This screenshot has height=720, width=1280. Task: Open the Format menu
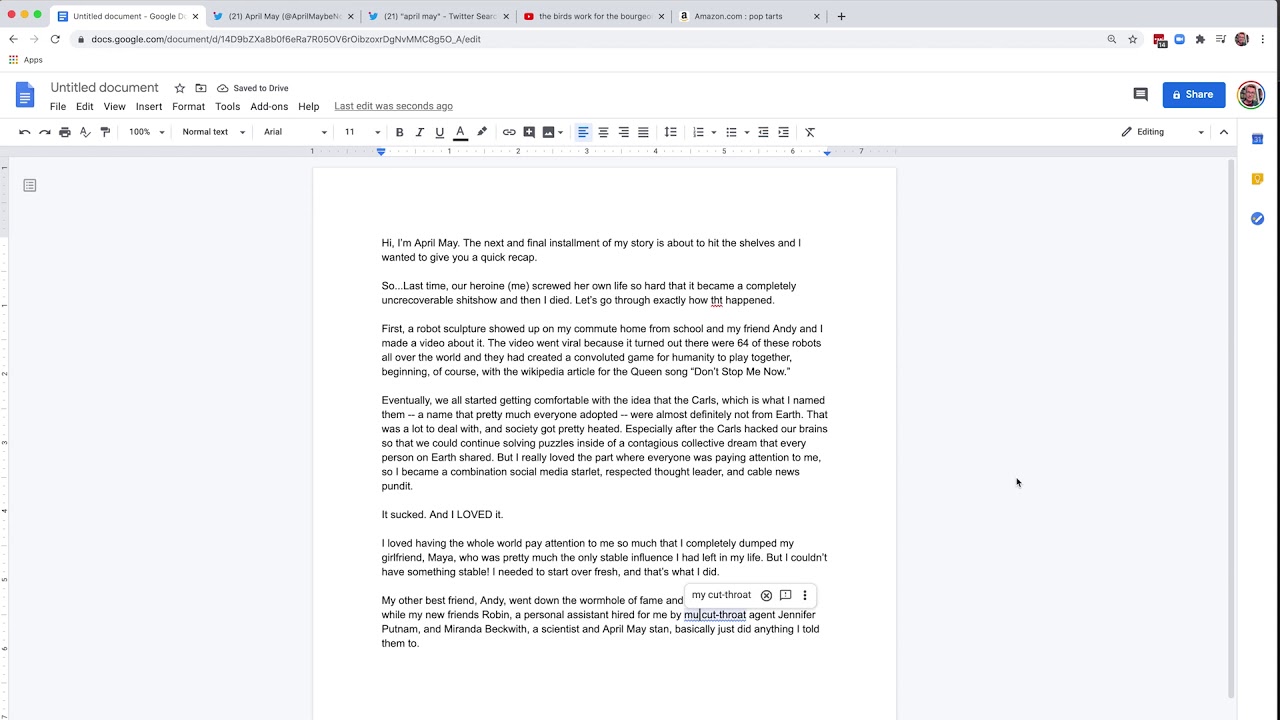(188, 106)
